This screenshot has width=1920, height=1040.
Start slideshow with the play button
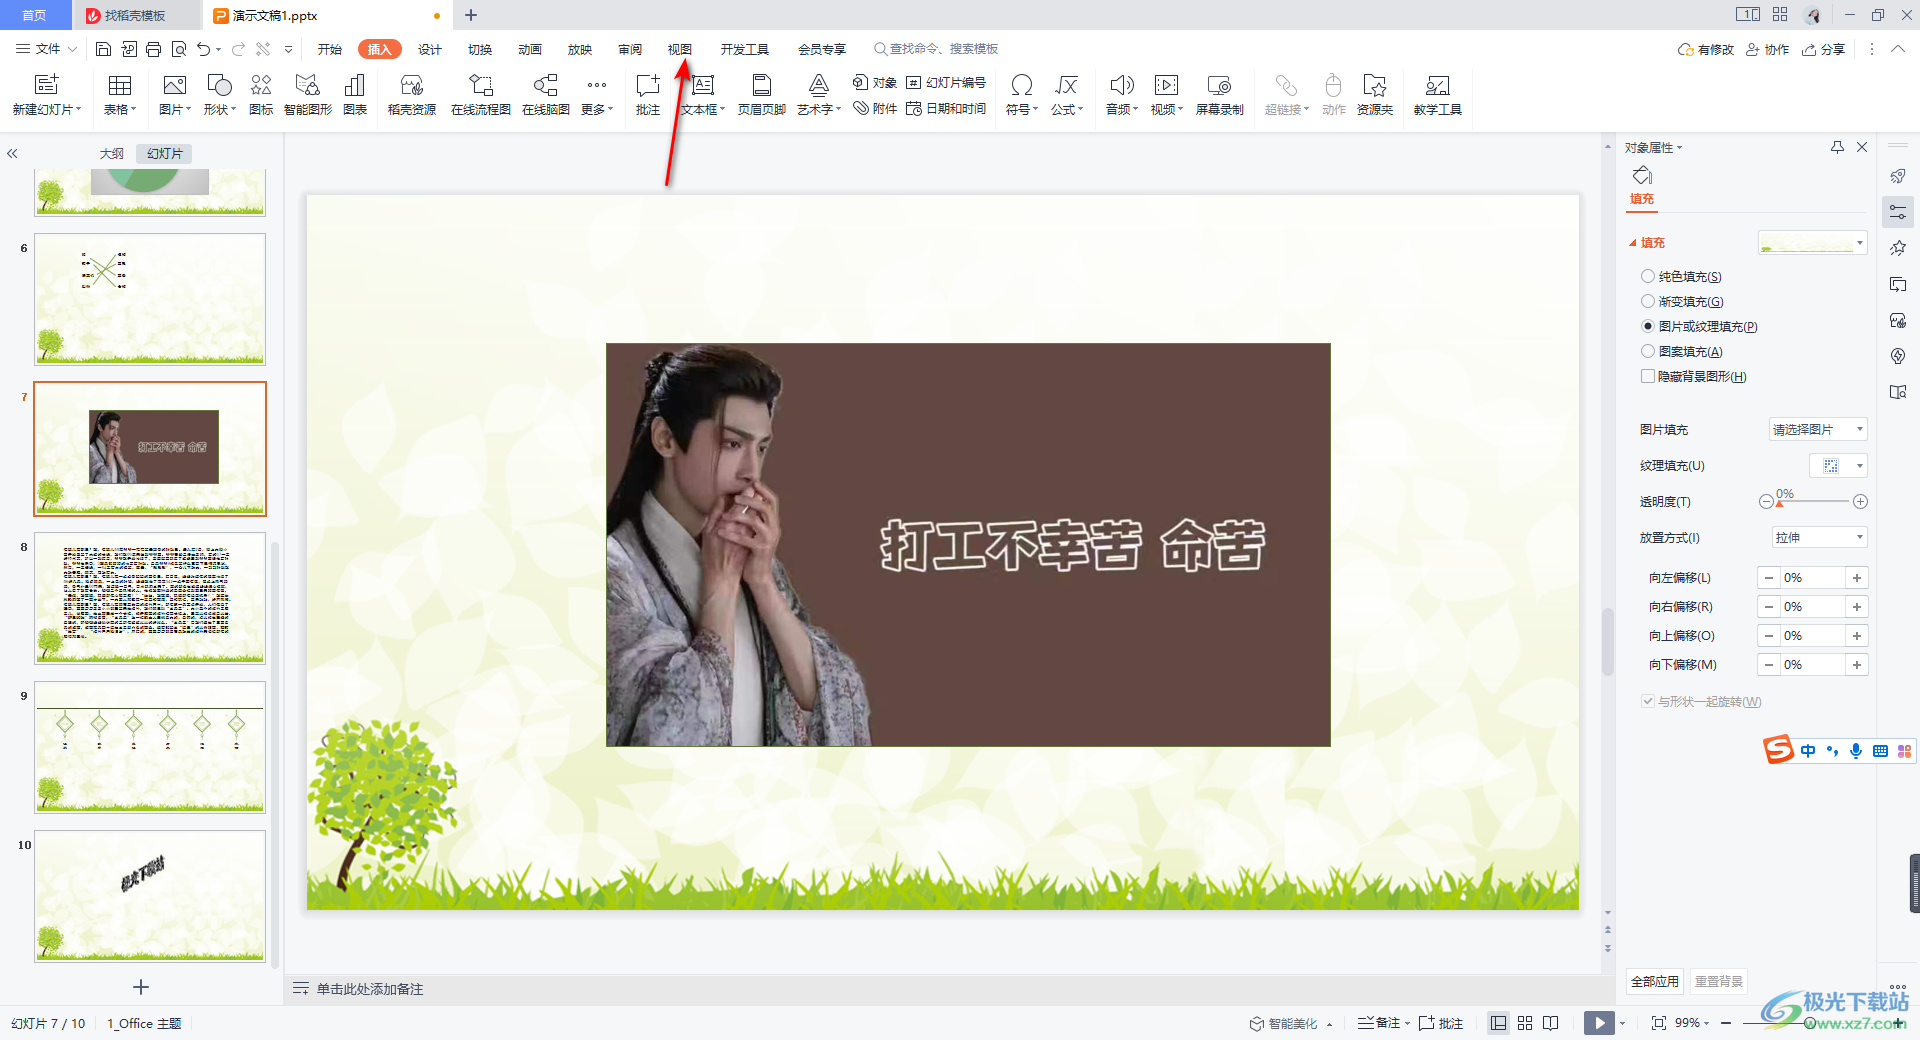click(x=1599, y=1023)
